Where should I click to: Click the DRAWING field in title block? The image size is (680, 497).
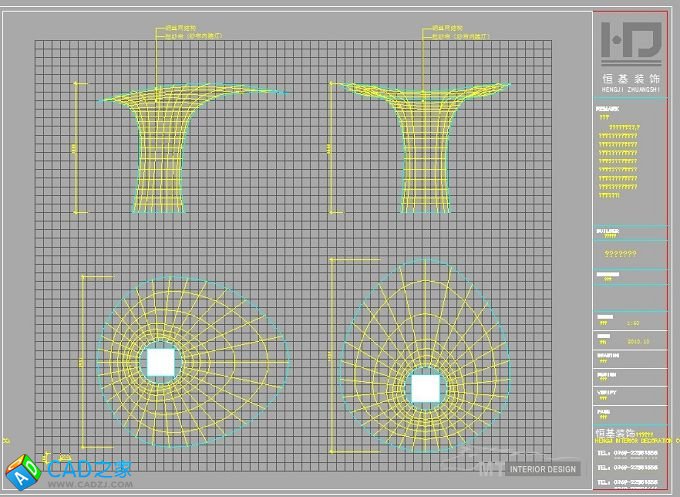point(608,354)
